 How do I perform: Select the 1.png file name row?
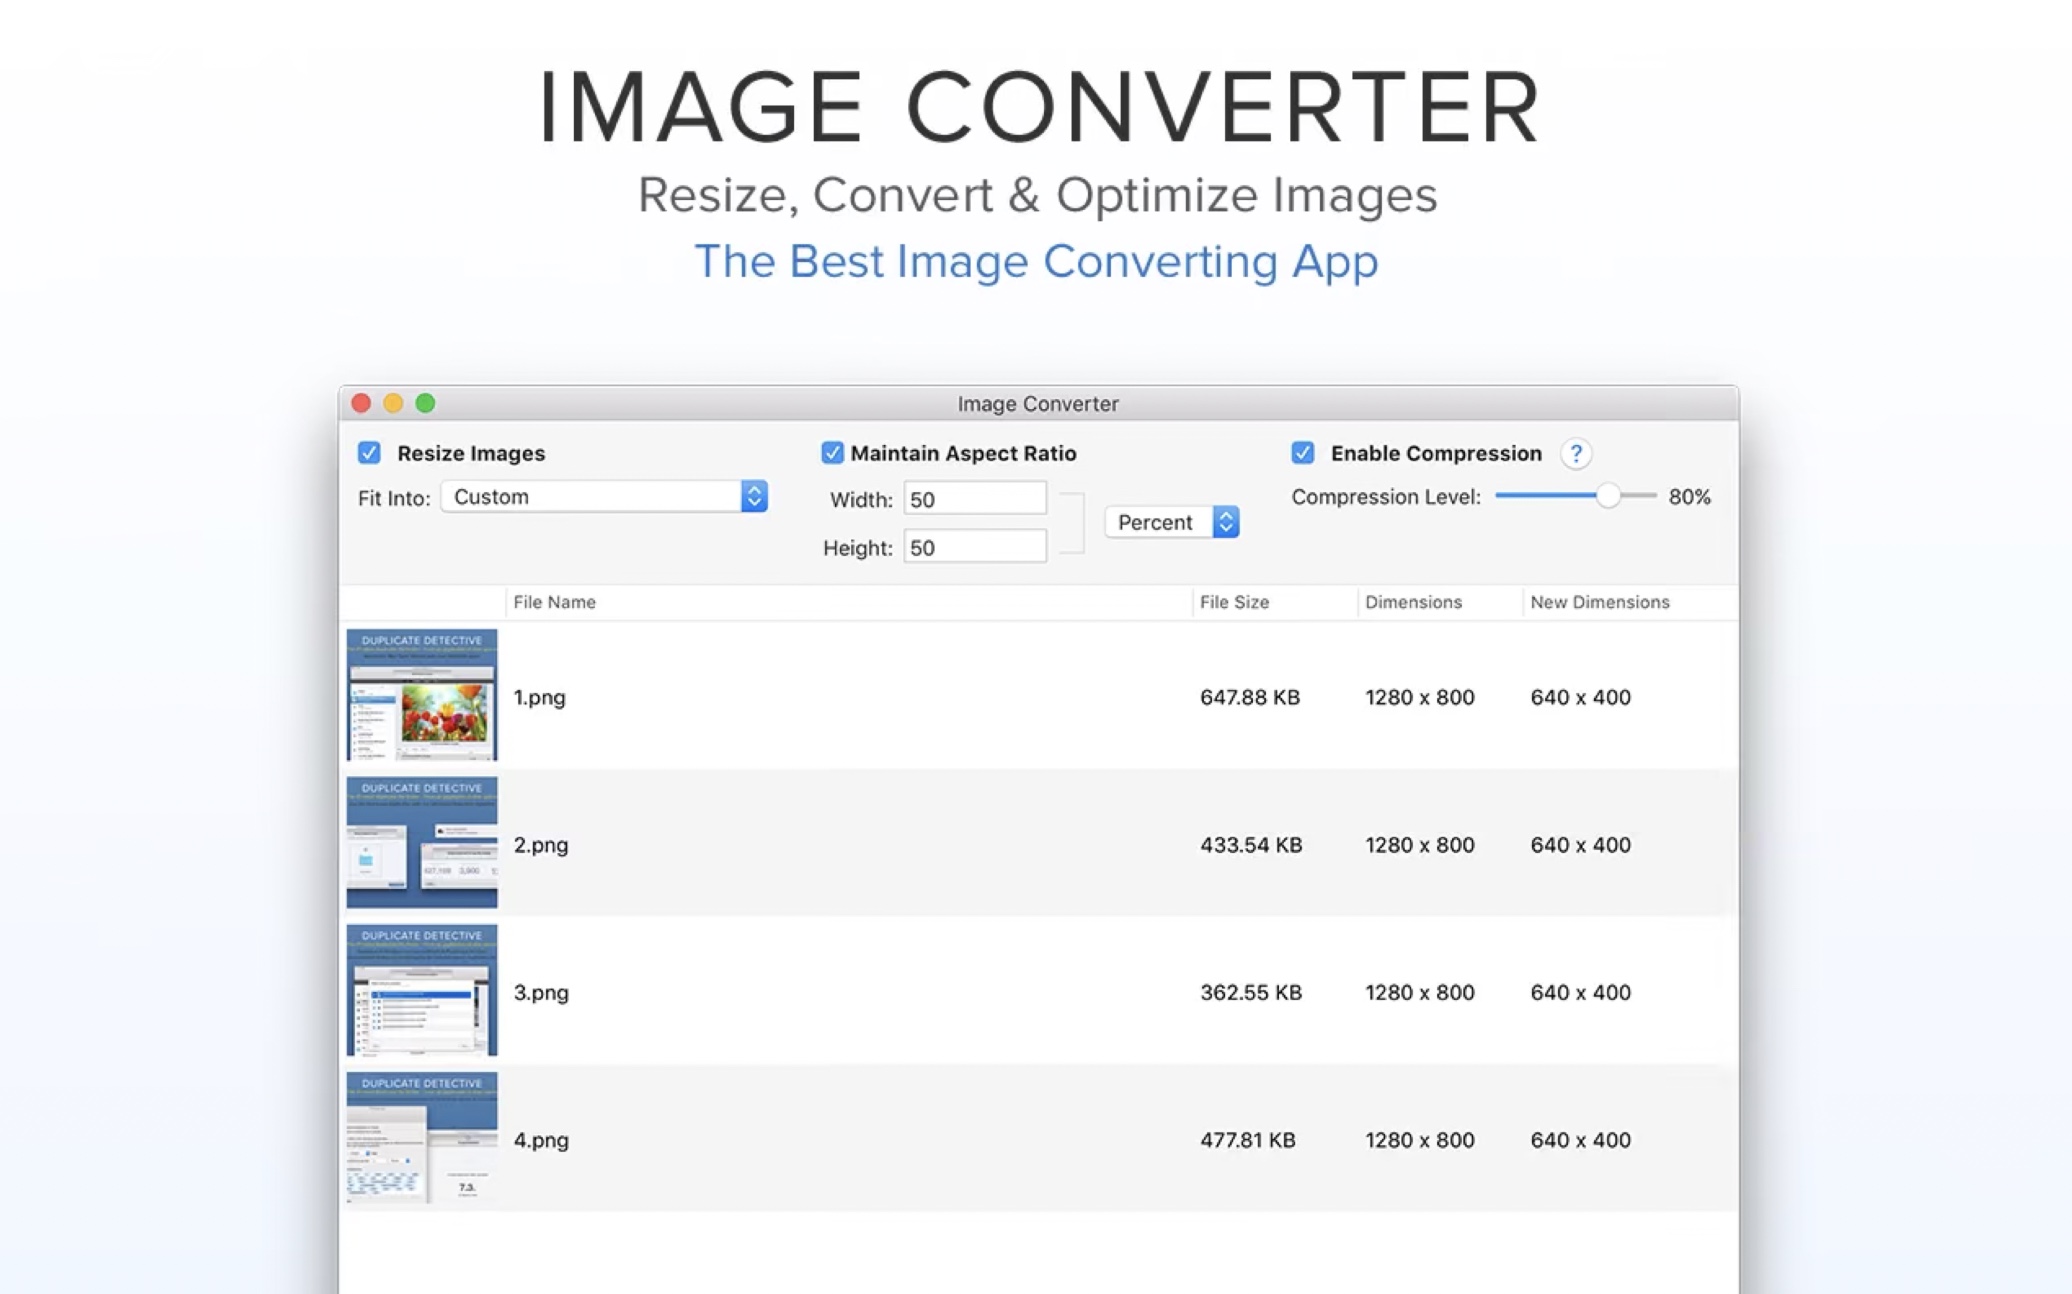(540, 697)
